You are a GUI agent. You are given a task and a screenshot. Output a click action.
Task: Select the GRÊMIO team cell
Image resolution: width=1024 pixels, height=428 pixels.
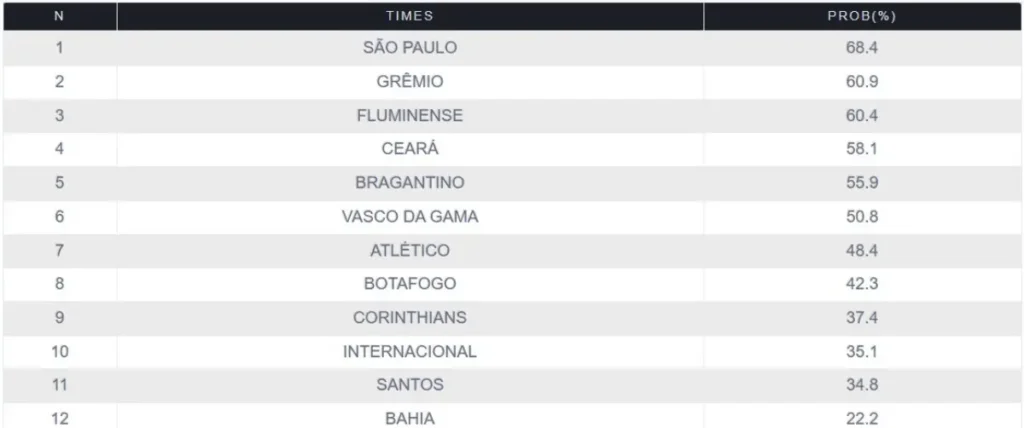(409, 81)
